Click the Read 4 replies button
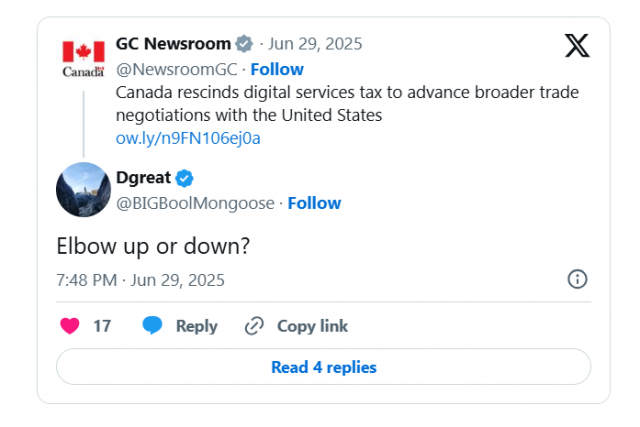Viewport: 640px width, 427px height. point(323,367)
